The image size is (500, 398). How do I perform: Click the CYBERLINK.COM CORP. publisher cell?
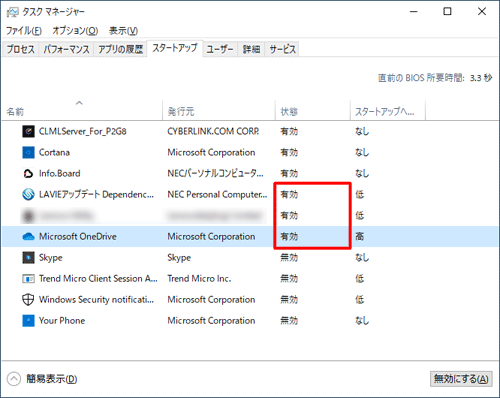(213, 131)
